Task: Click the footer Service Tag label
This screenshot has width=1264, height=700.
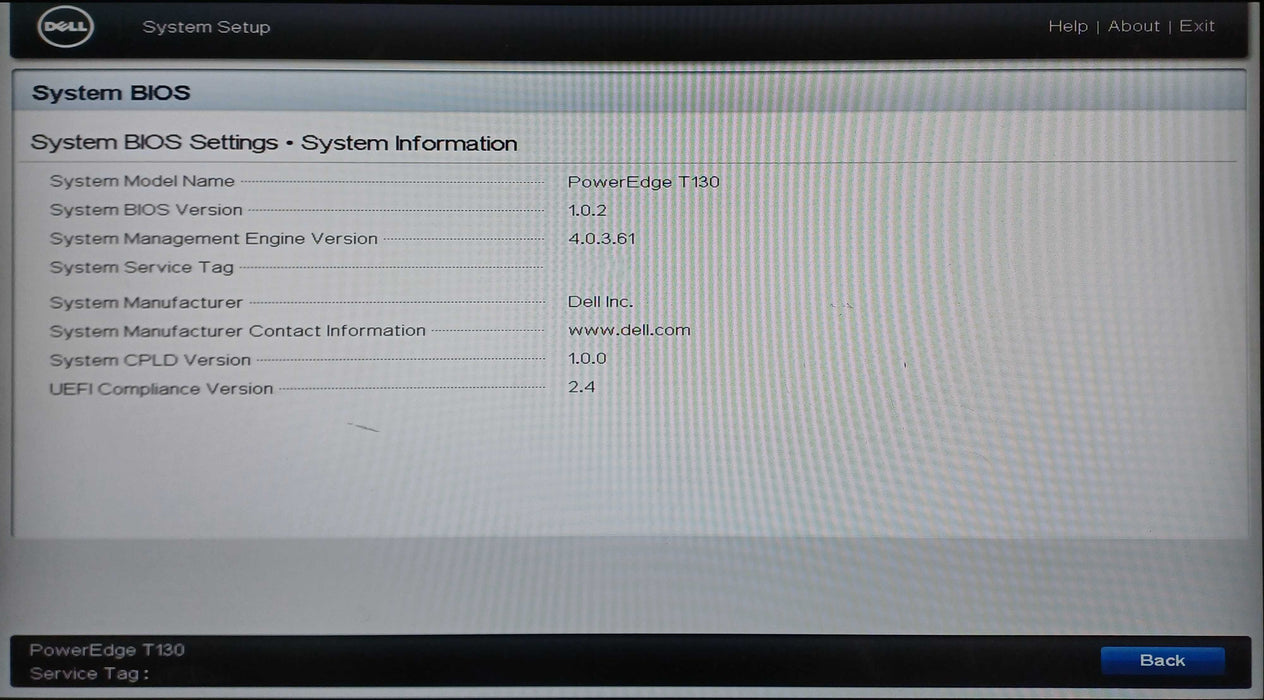Action: coord(89,674)
